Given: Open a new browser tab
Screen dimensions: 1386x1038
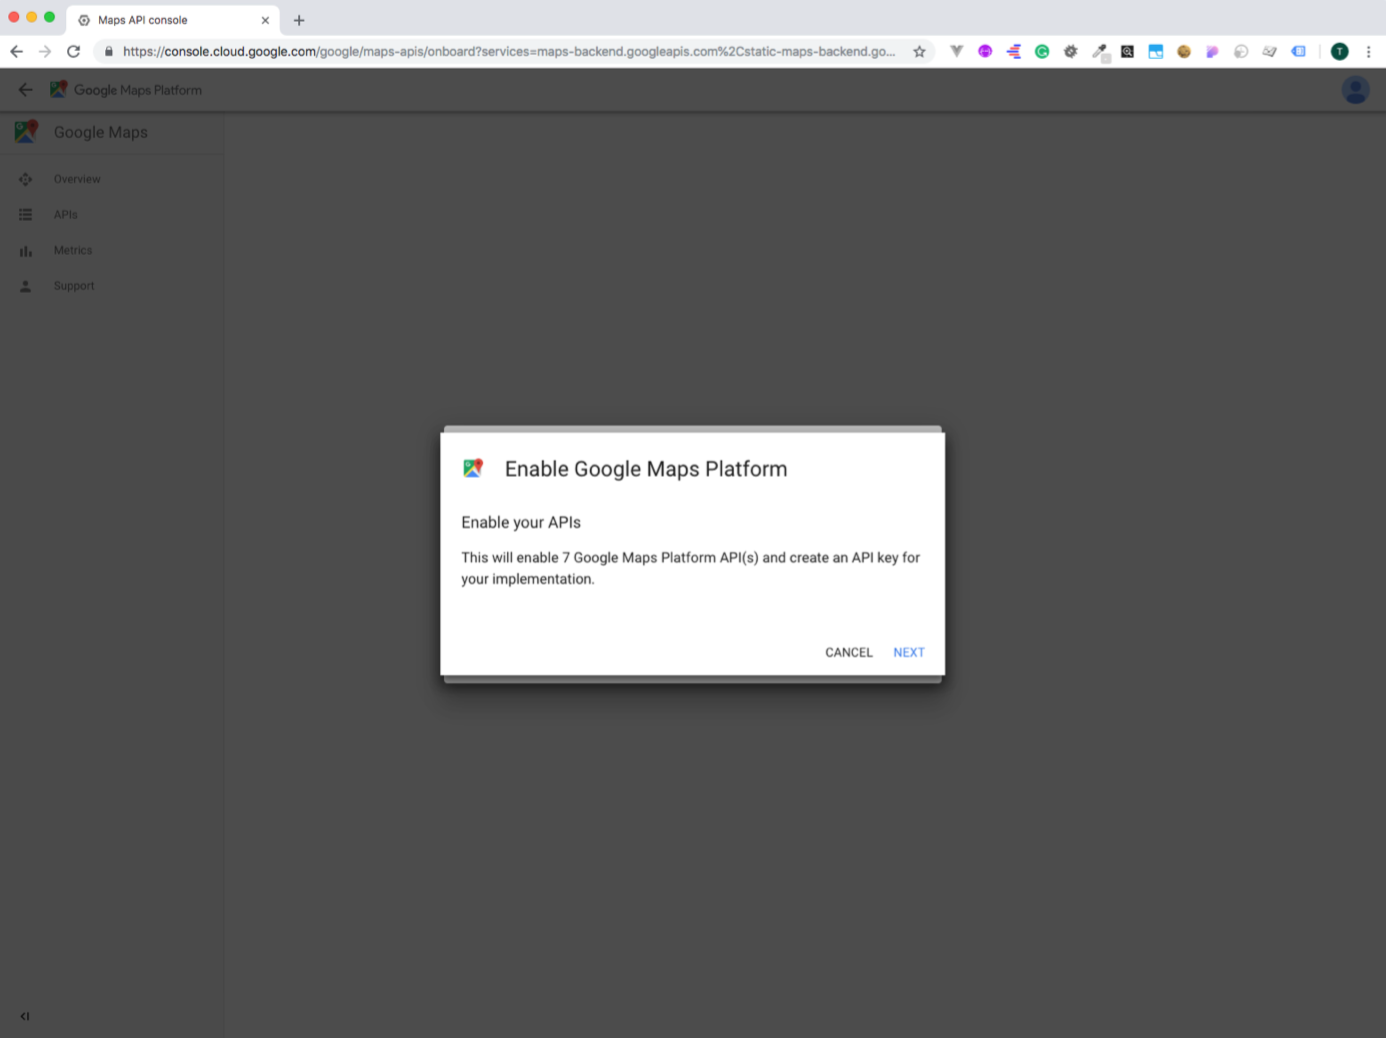Looking at the screenshot, I should [299, 20].
